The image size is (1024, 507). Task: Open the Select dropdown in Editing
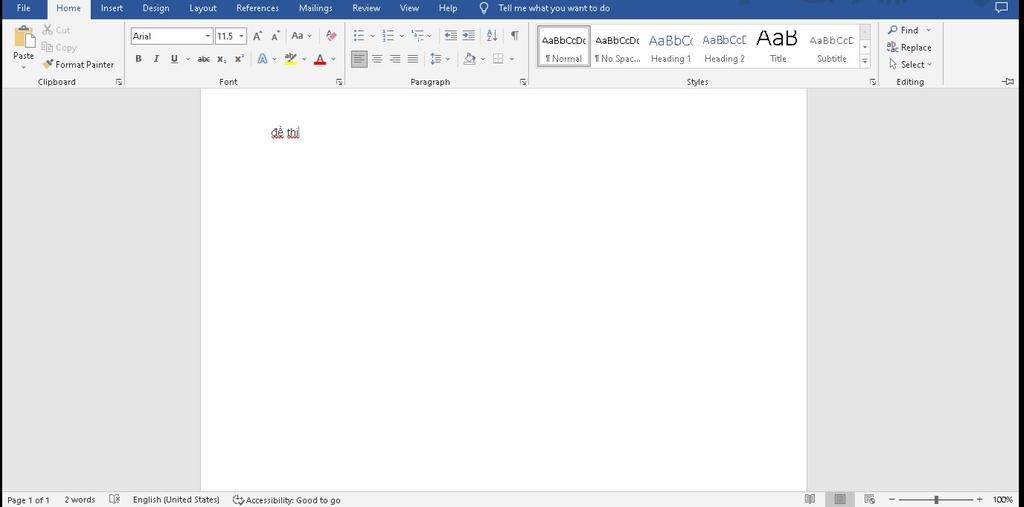pyautogui.click(x=910, y=64)
